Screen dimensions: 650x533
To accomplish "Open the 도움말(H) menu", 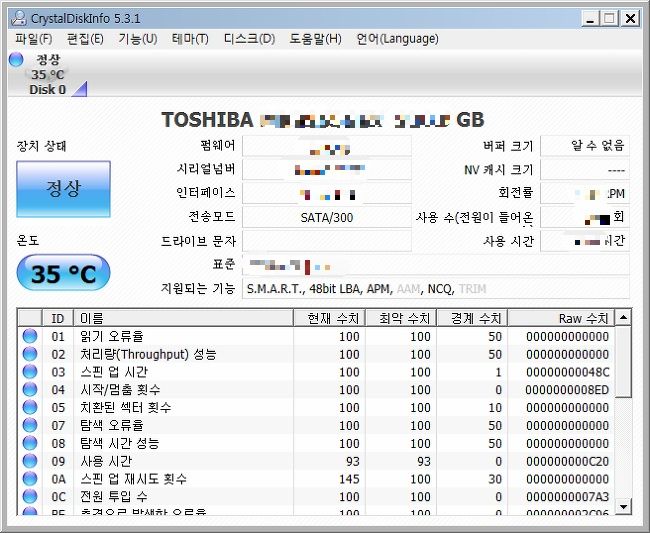I will [315, 39].
